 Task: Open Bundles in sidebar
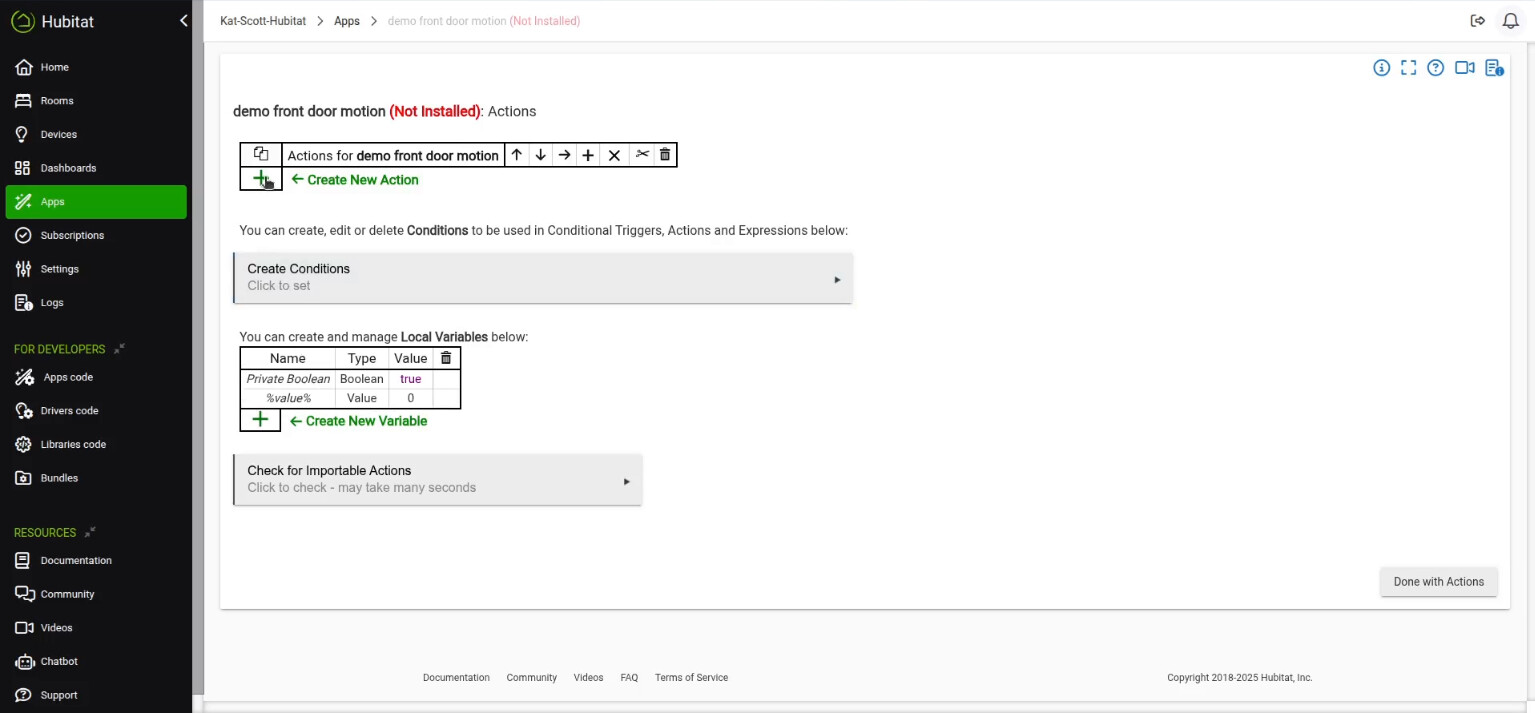pyautogui.click(x=96, y=478)
